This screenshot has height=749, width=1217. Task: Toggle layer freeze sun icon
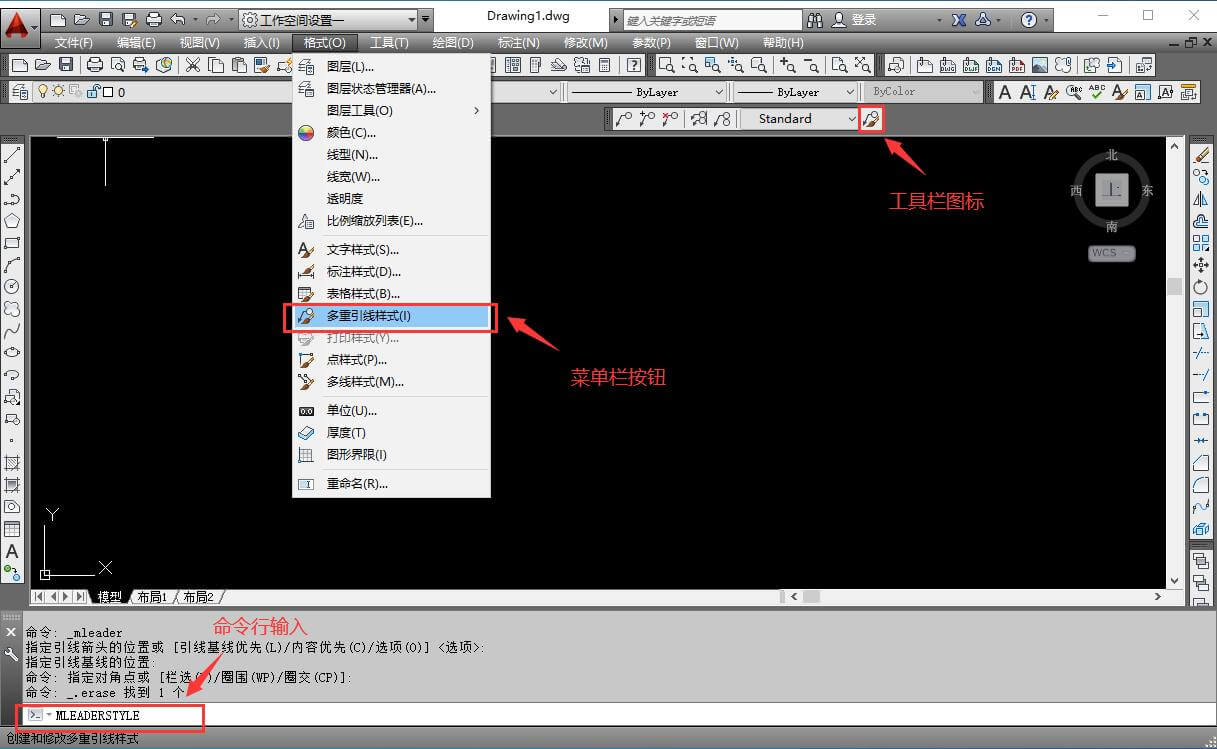pos(59,92)
